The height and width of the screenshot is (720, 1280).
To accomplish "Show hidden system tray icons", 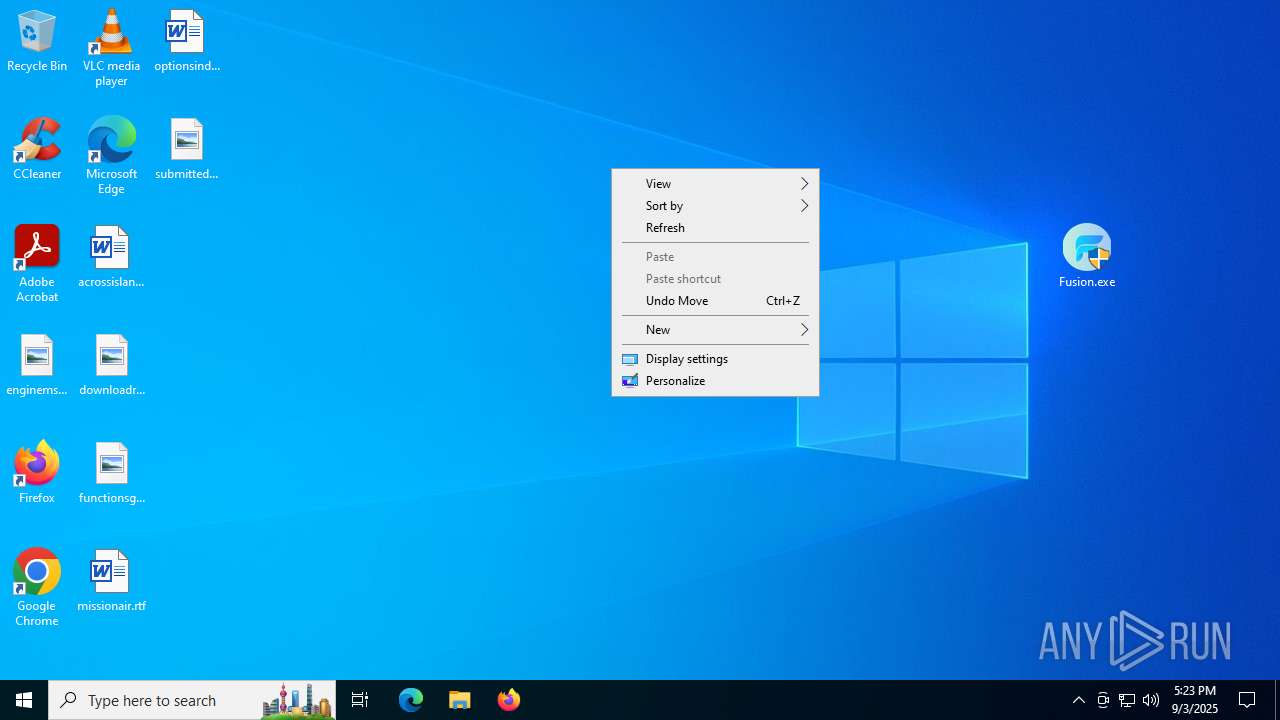I will pos(1078,700).
